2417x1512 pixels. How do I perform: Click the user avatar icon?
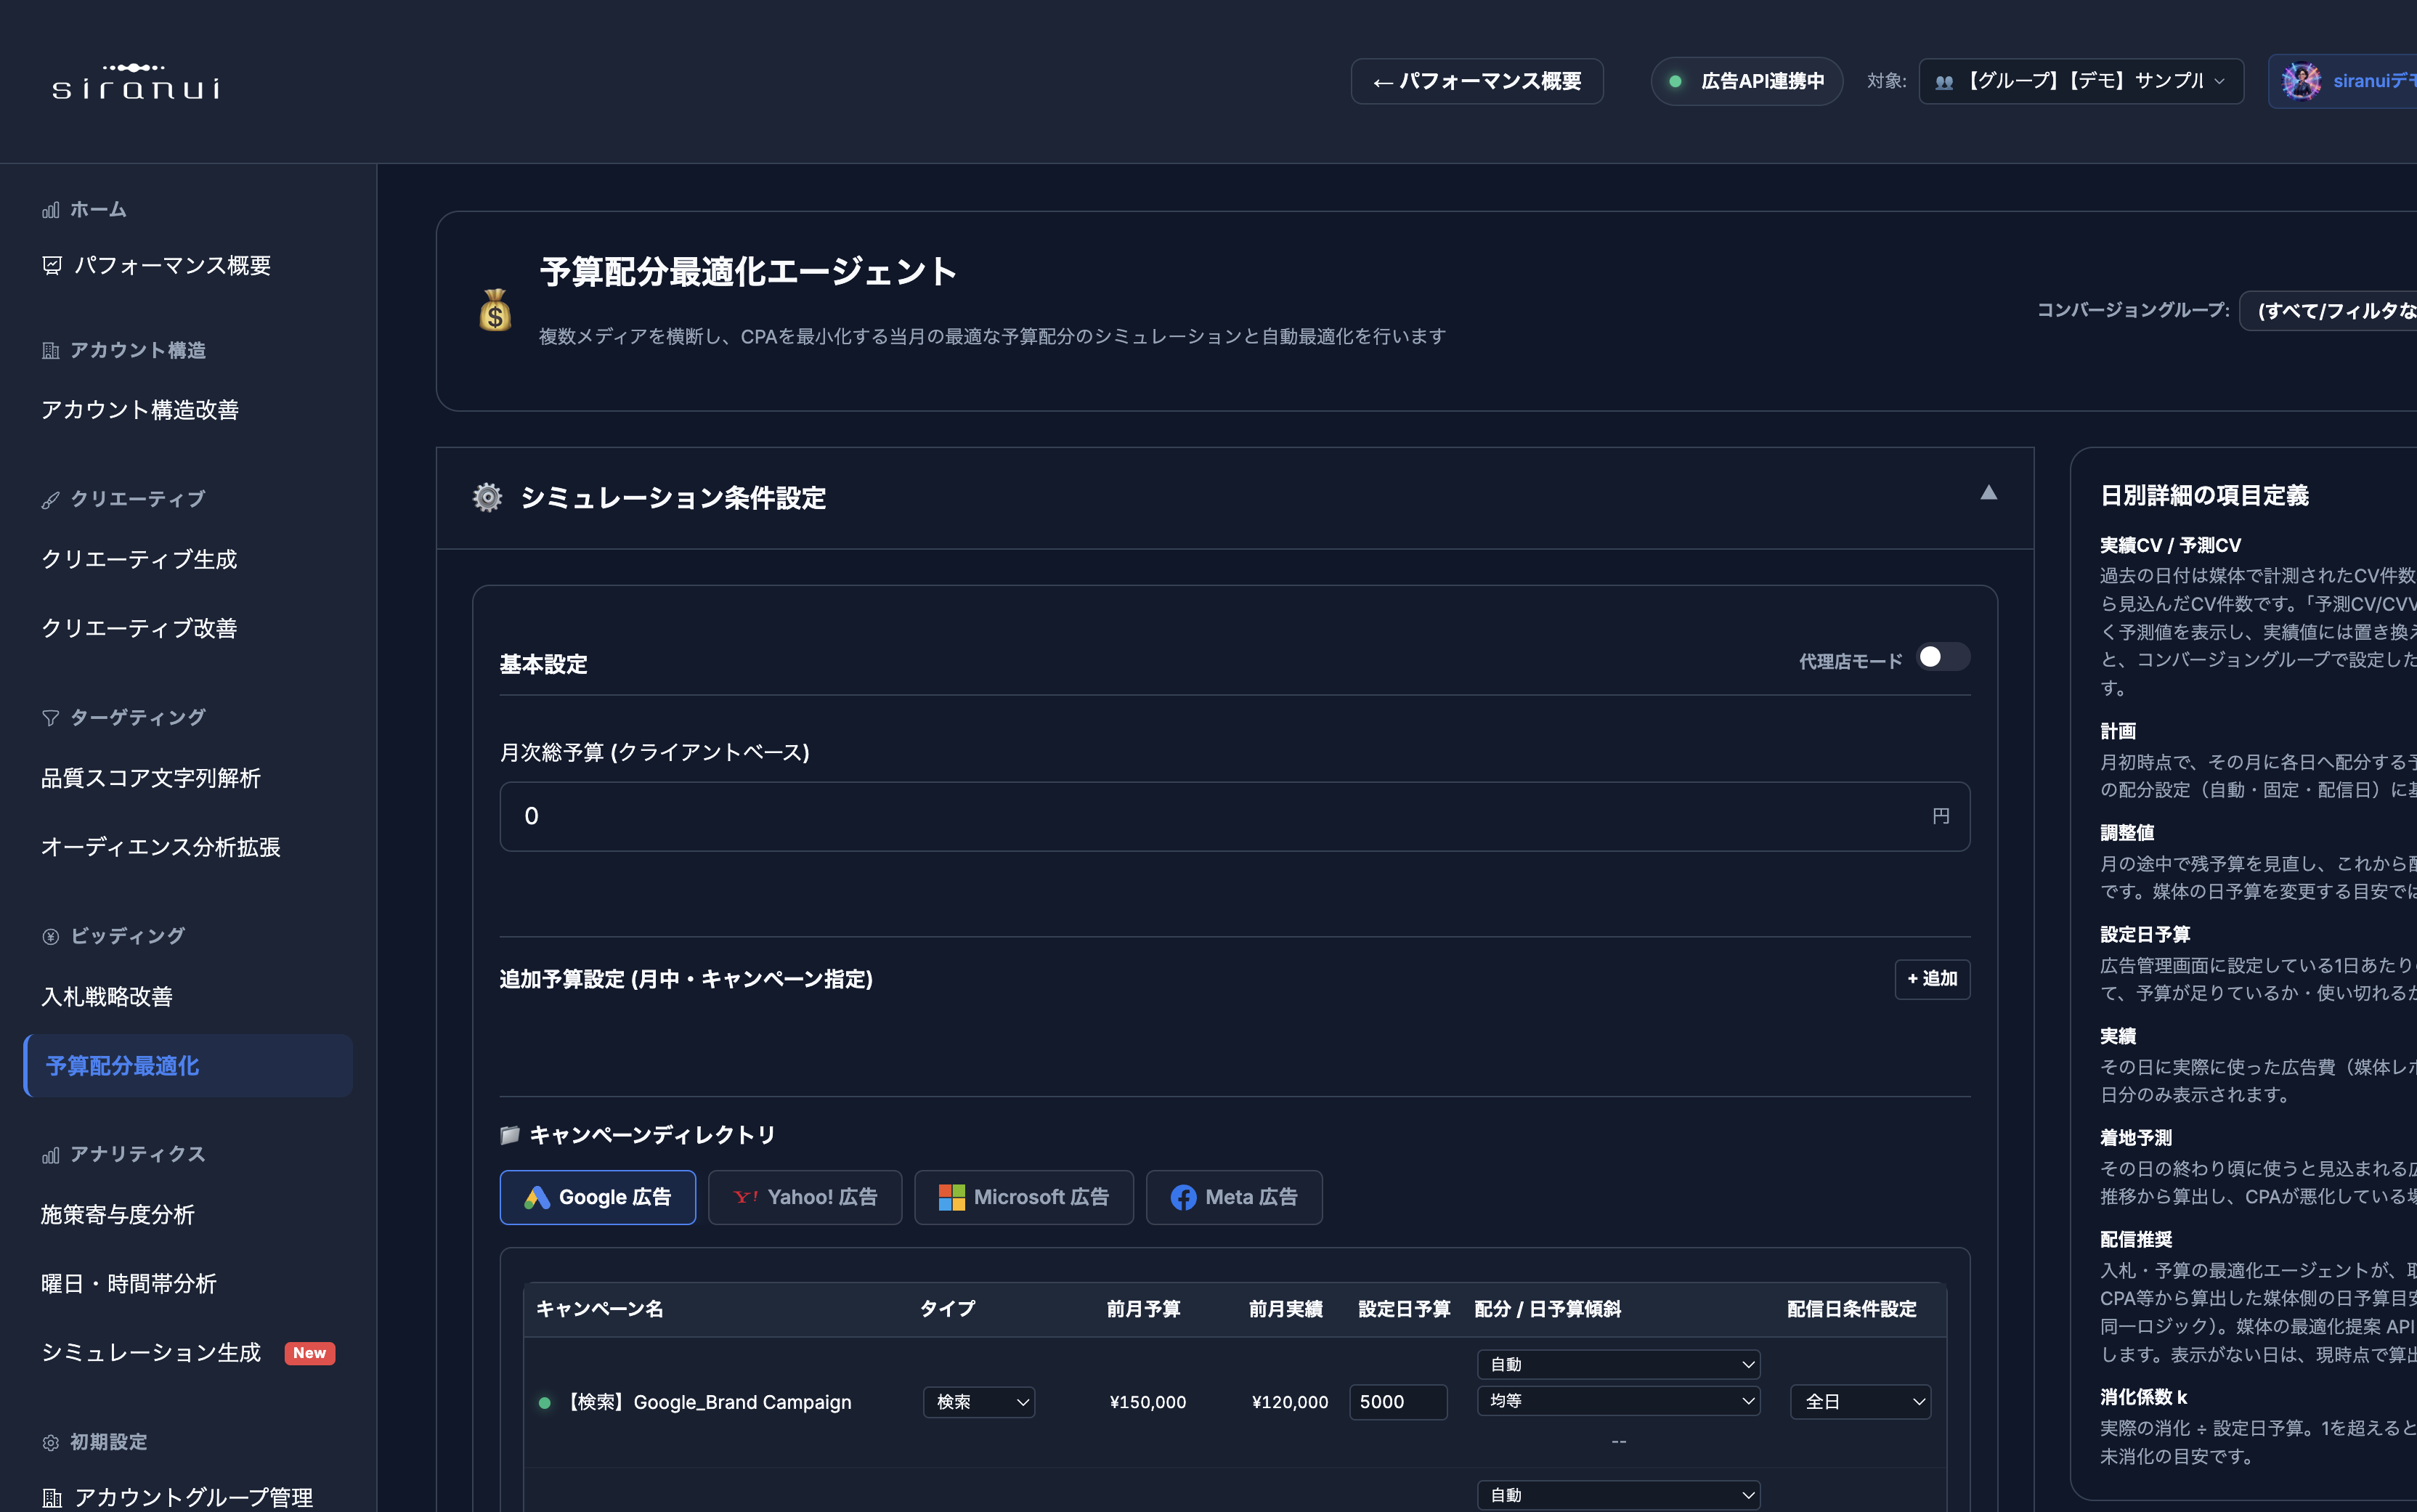click(2301, 81)
